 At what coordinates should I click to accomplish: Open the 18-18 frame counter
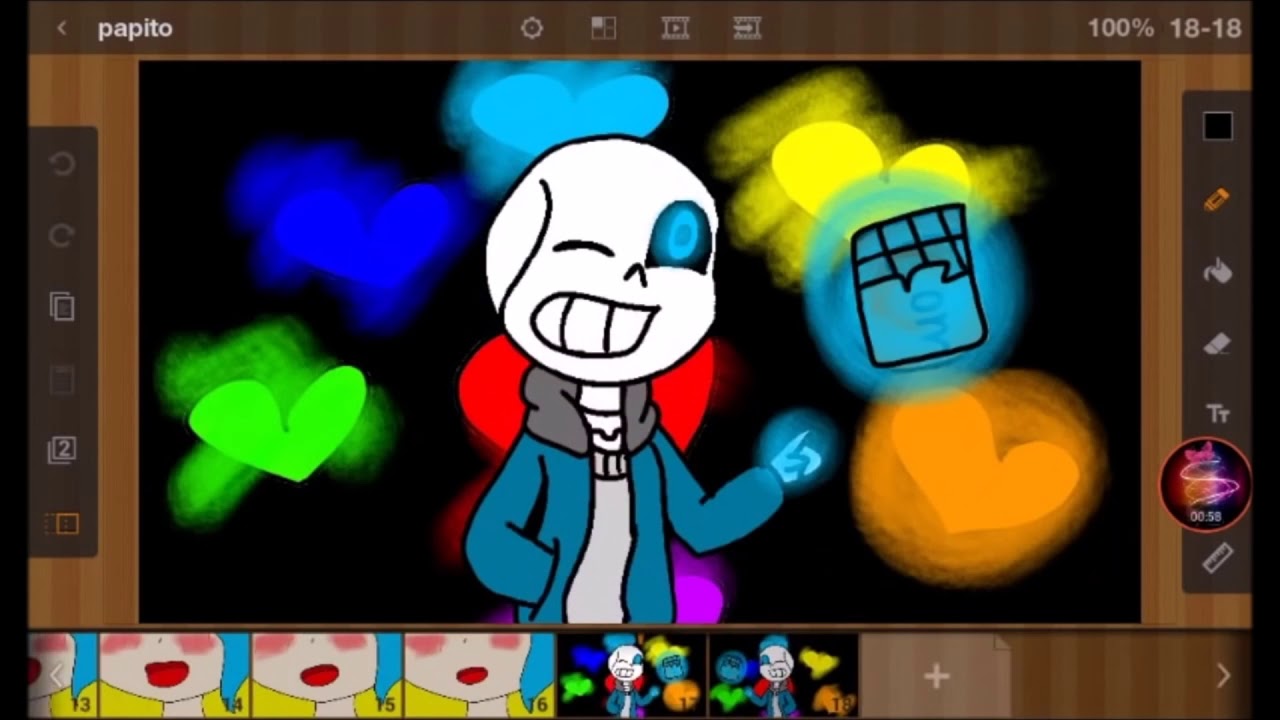pyautogui.click(x=1205, y=28)
